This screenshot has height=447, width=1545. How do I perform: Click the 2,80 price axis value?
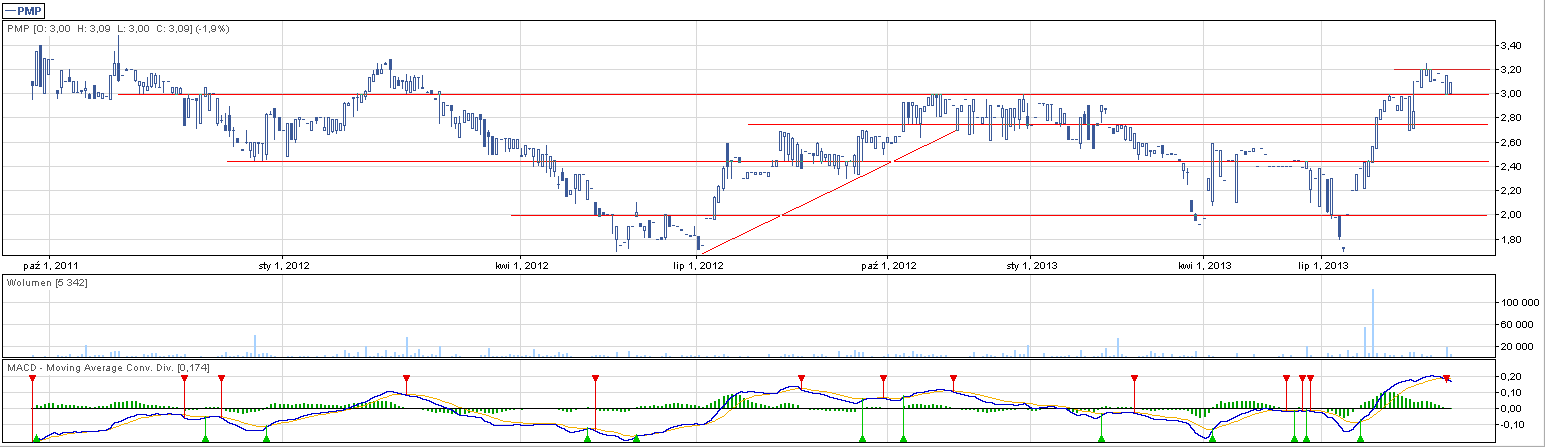pos(1509,118)
